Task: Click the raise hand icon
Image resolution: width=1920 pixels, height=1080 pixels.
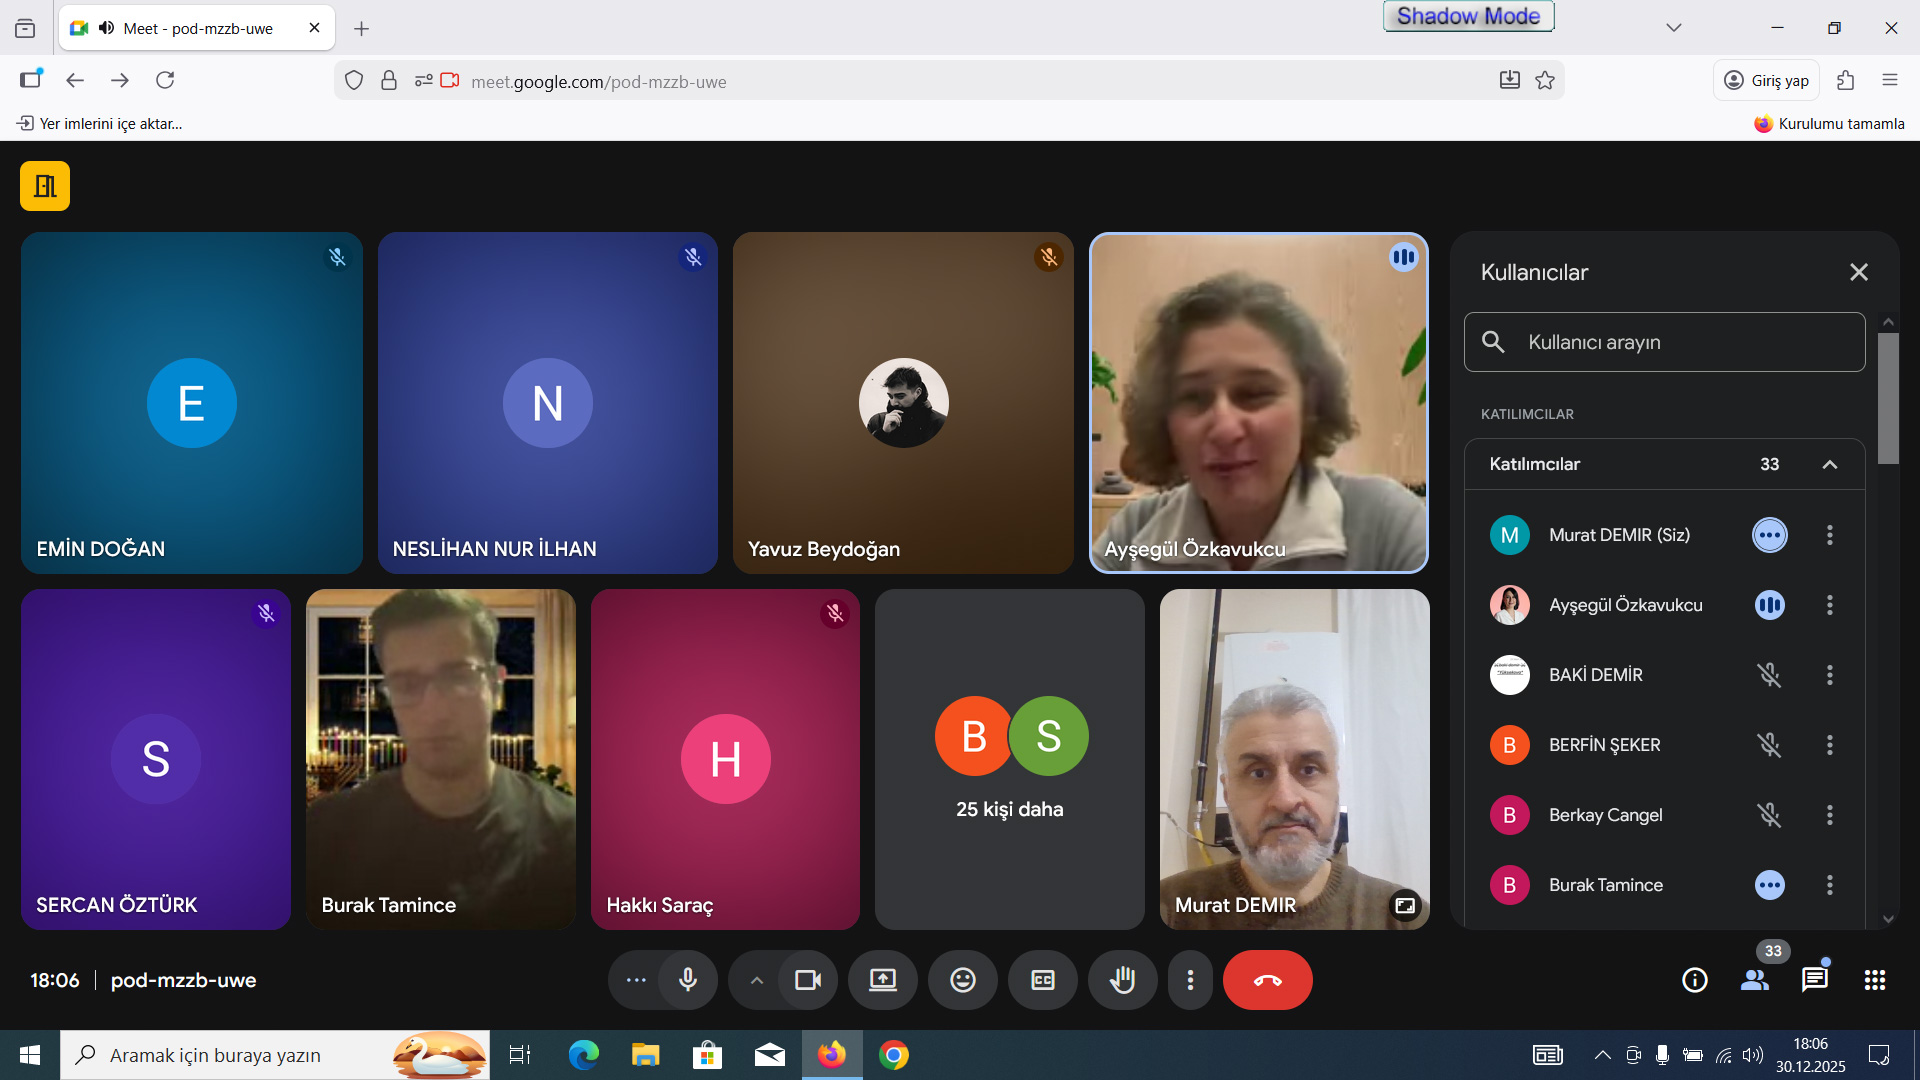Action: (x=1122, y=980)
